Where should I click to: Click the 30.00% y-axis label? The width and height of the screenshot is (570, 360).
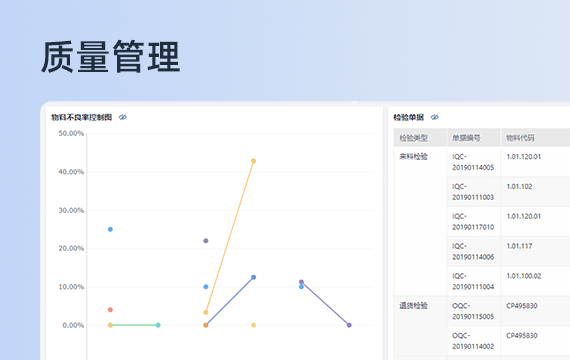pos(71,211)
